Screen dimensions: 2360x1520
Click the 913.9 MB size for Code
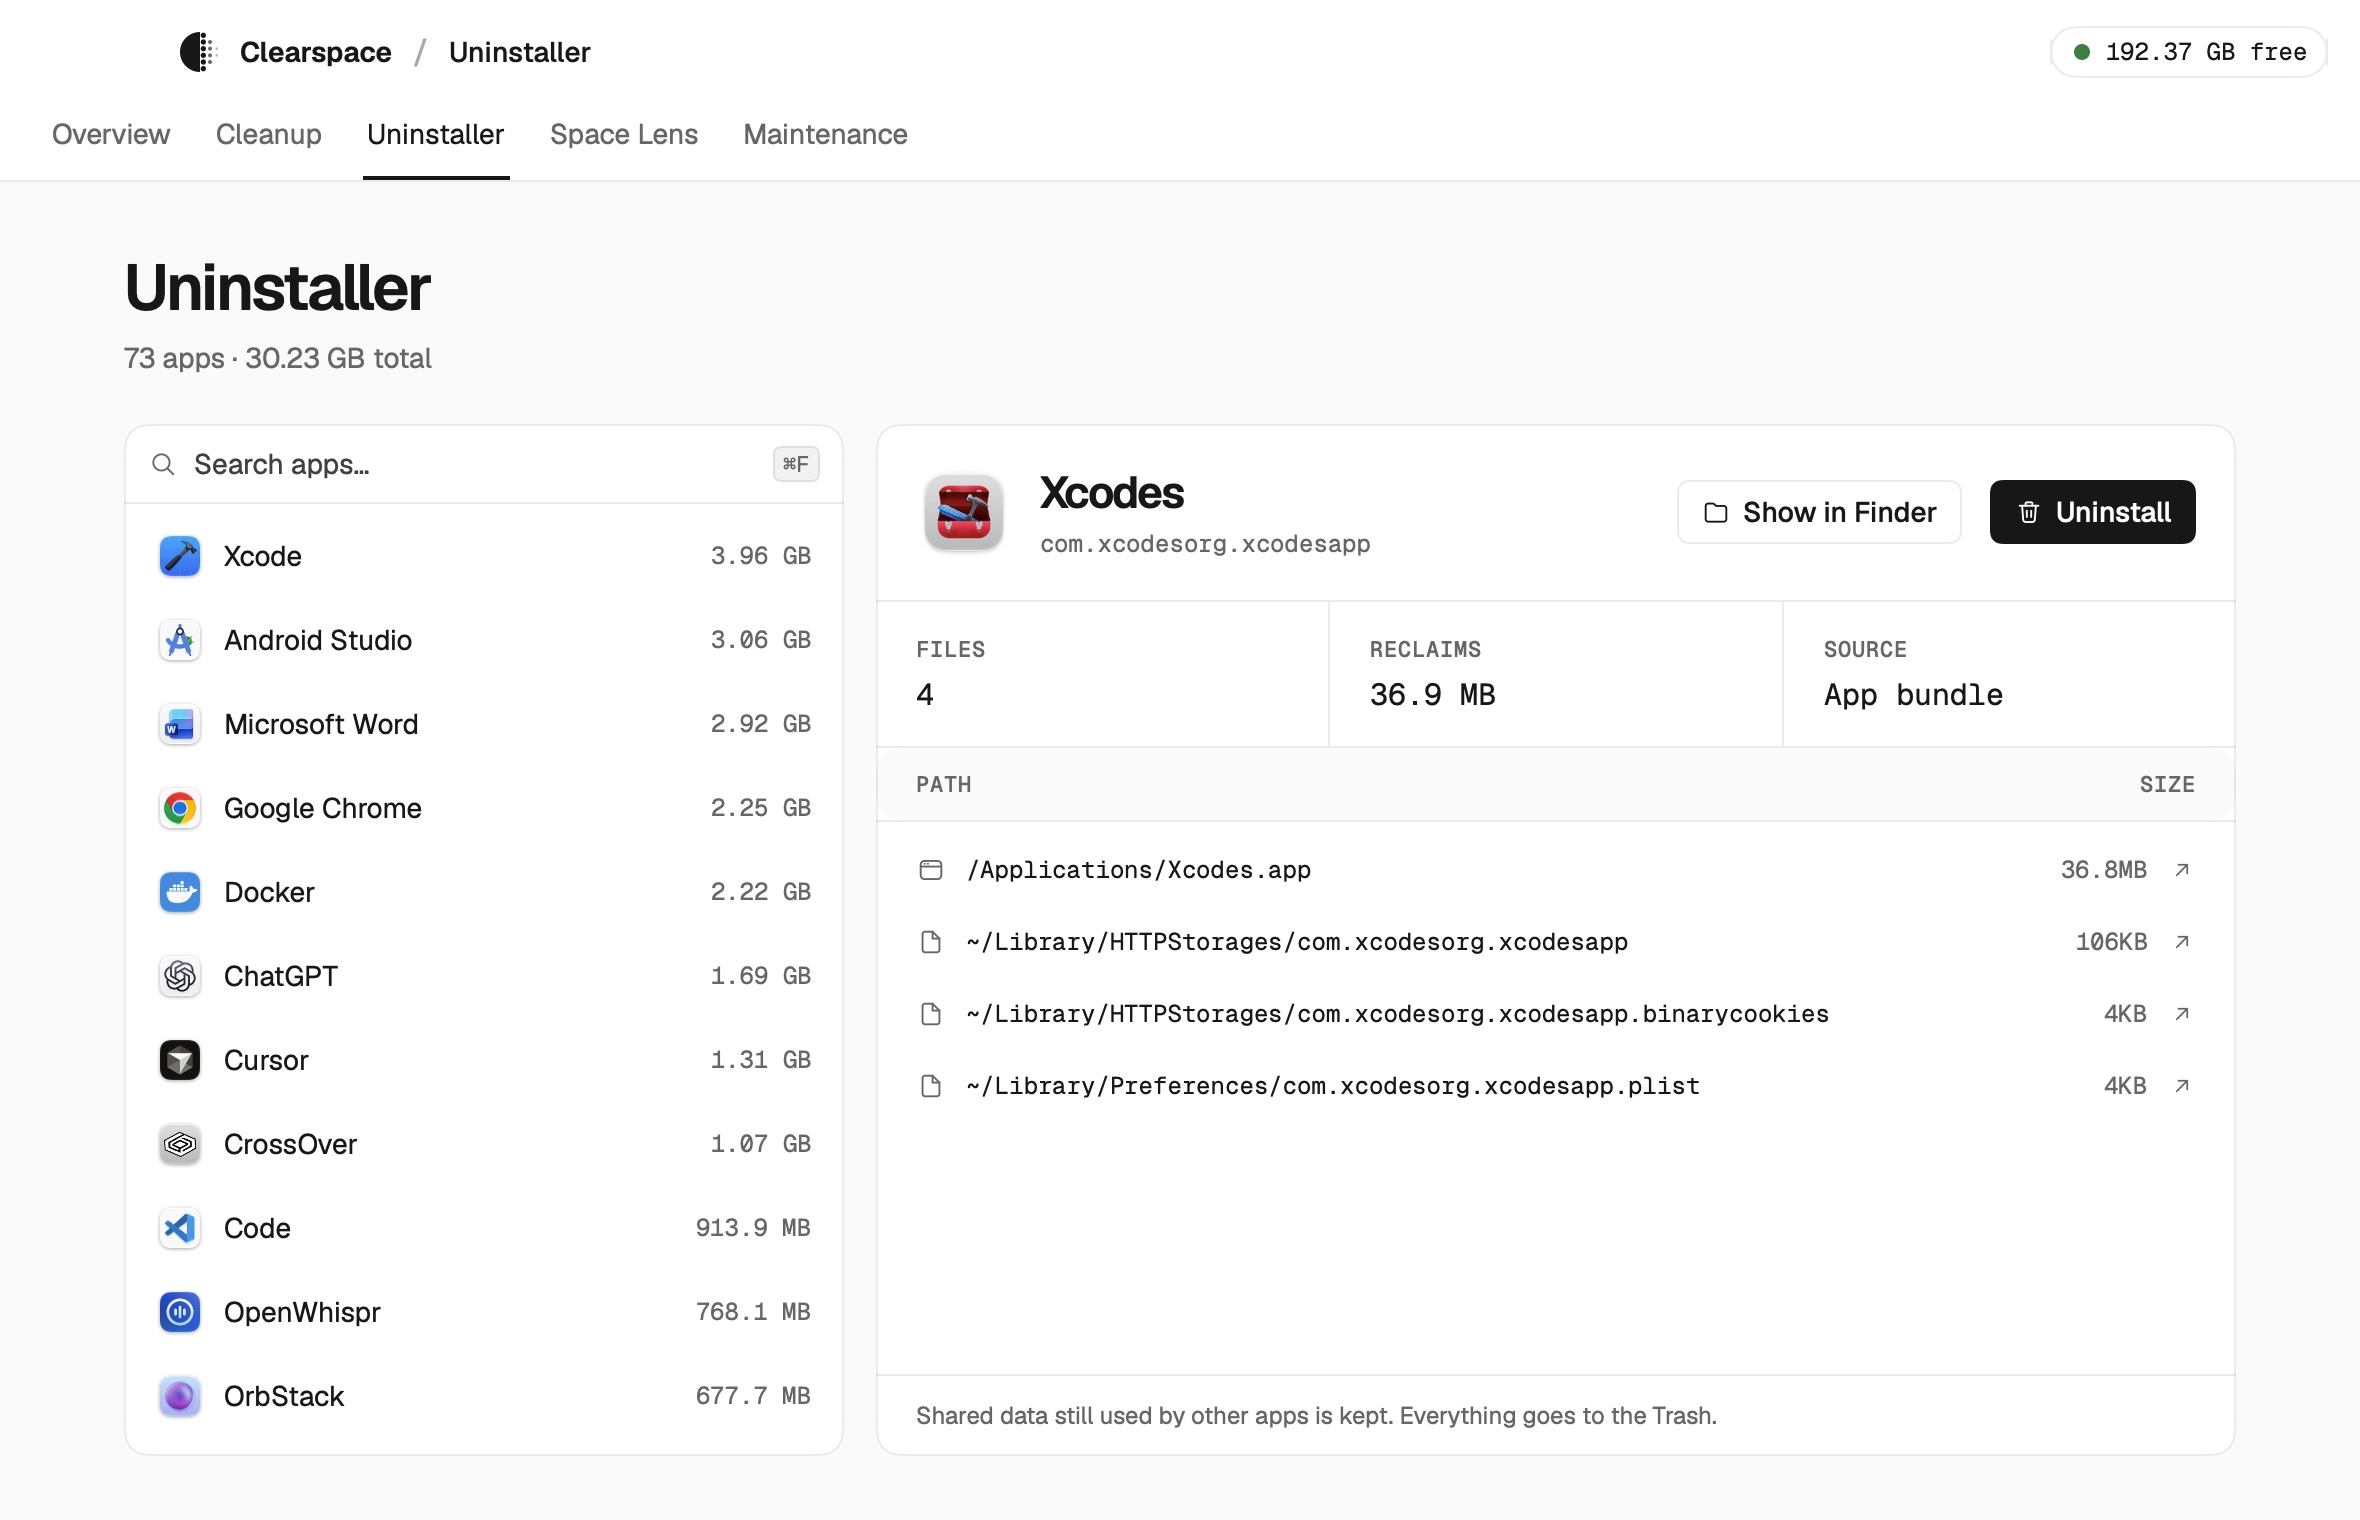753,1228
